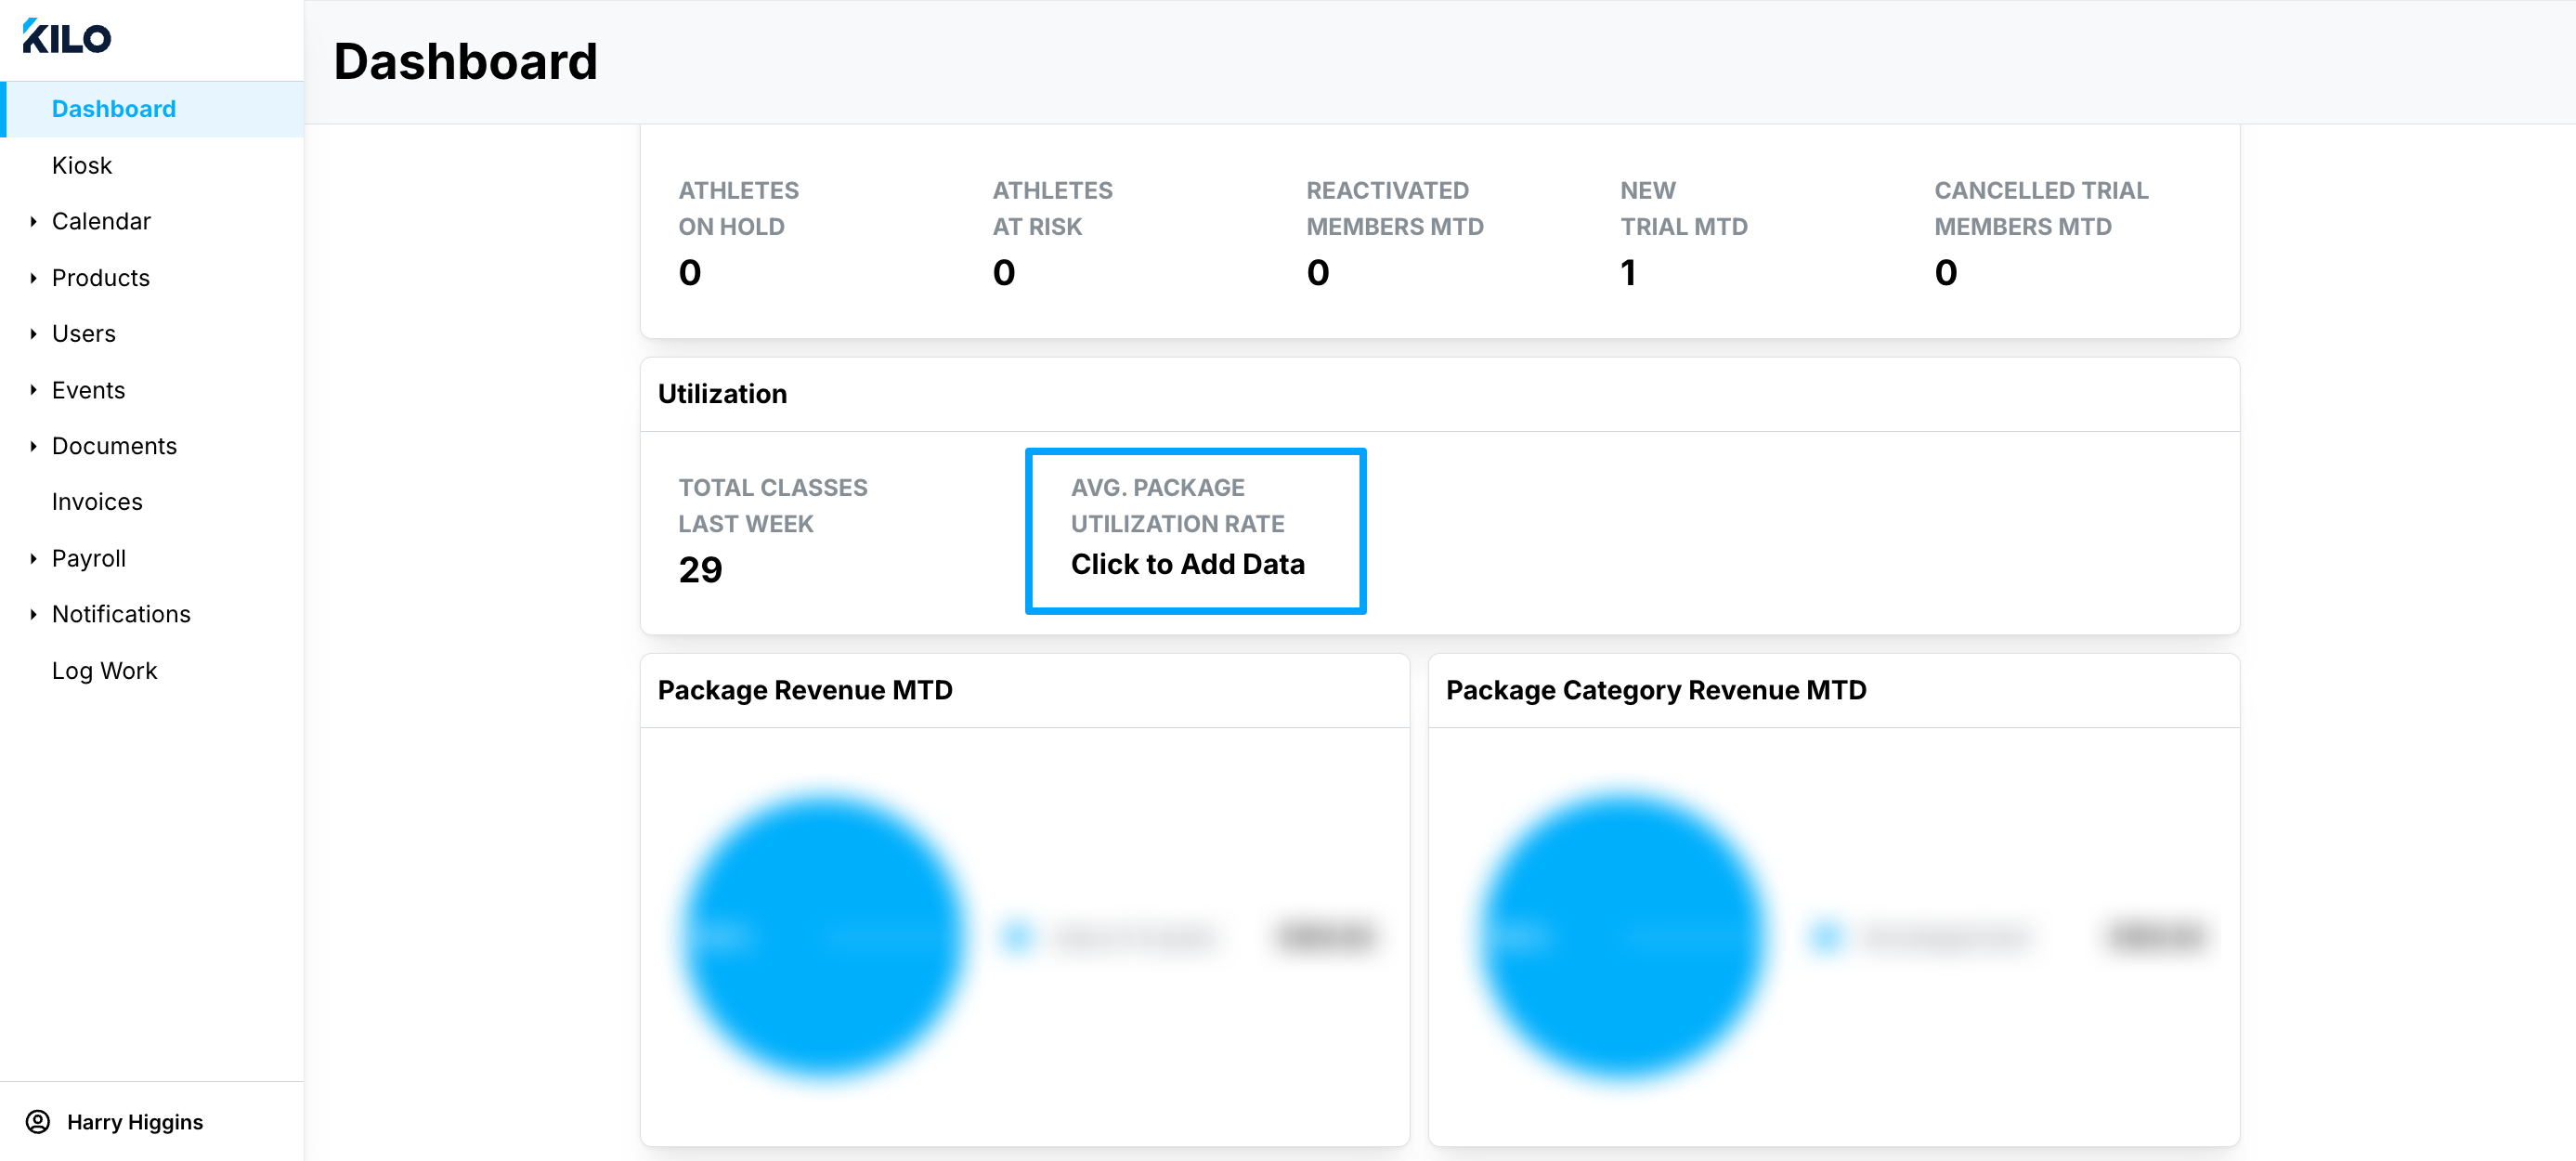Image resolution: width=2576 pixels, height=1161 pixels.
Task: Expand the Documents tree arrow
Action: [33, 446]
